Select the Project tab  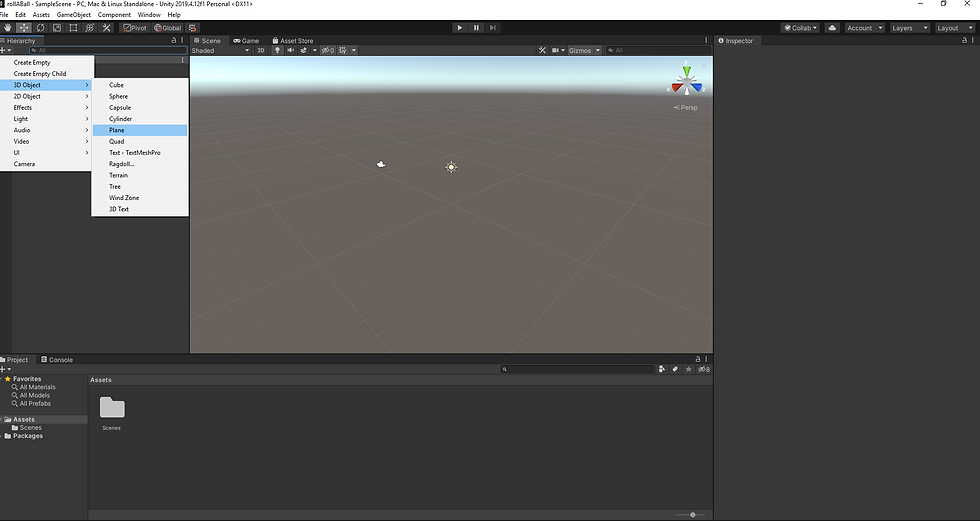[14, 360]
